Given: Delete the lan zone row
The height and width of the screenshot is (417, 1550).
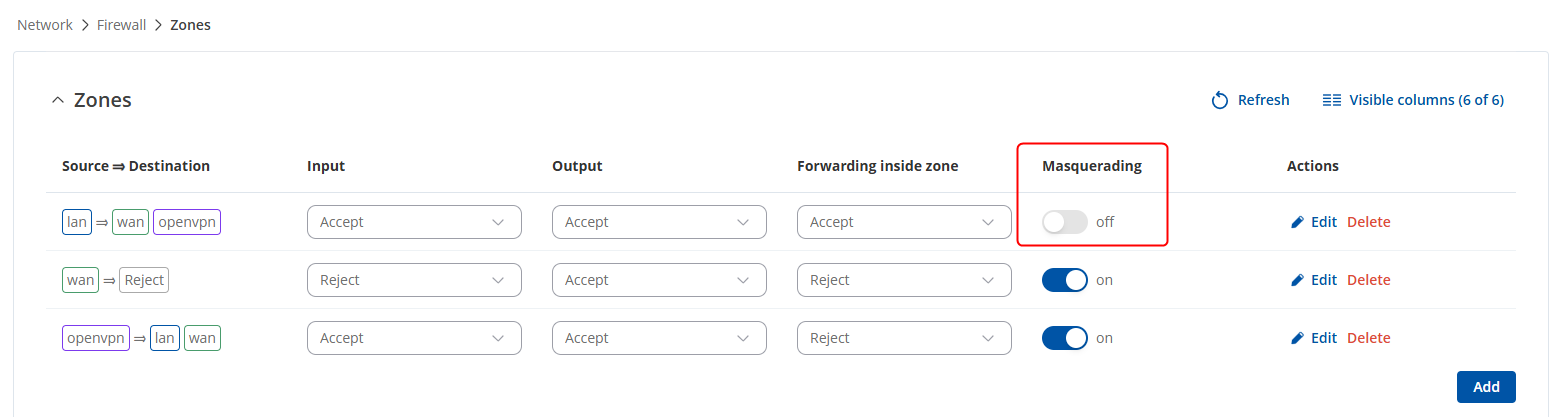Looking at the screenshot, I should 1368,222.
